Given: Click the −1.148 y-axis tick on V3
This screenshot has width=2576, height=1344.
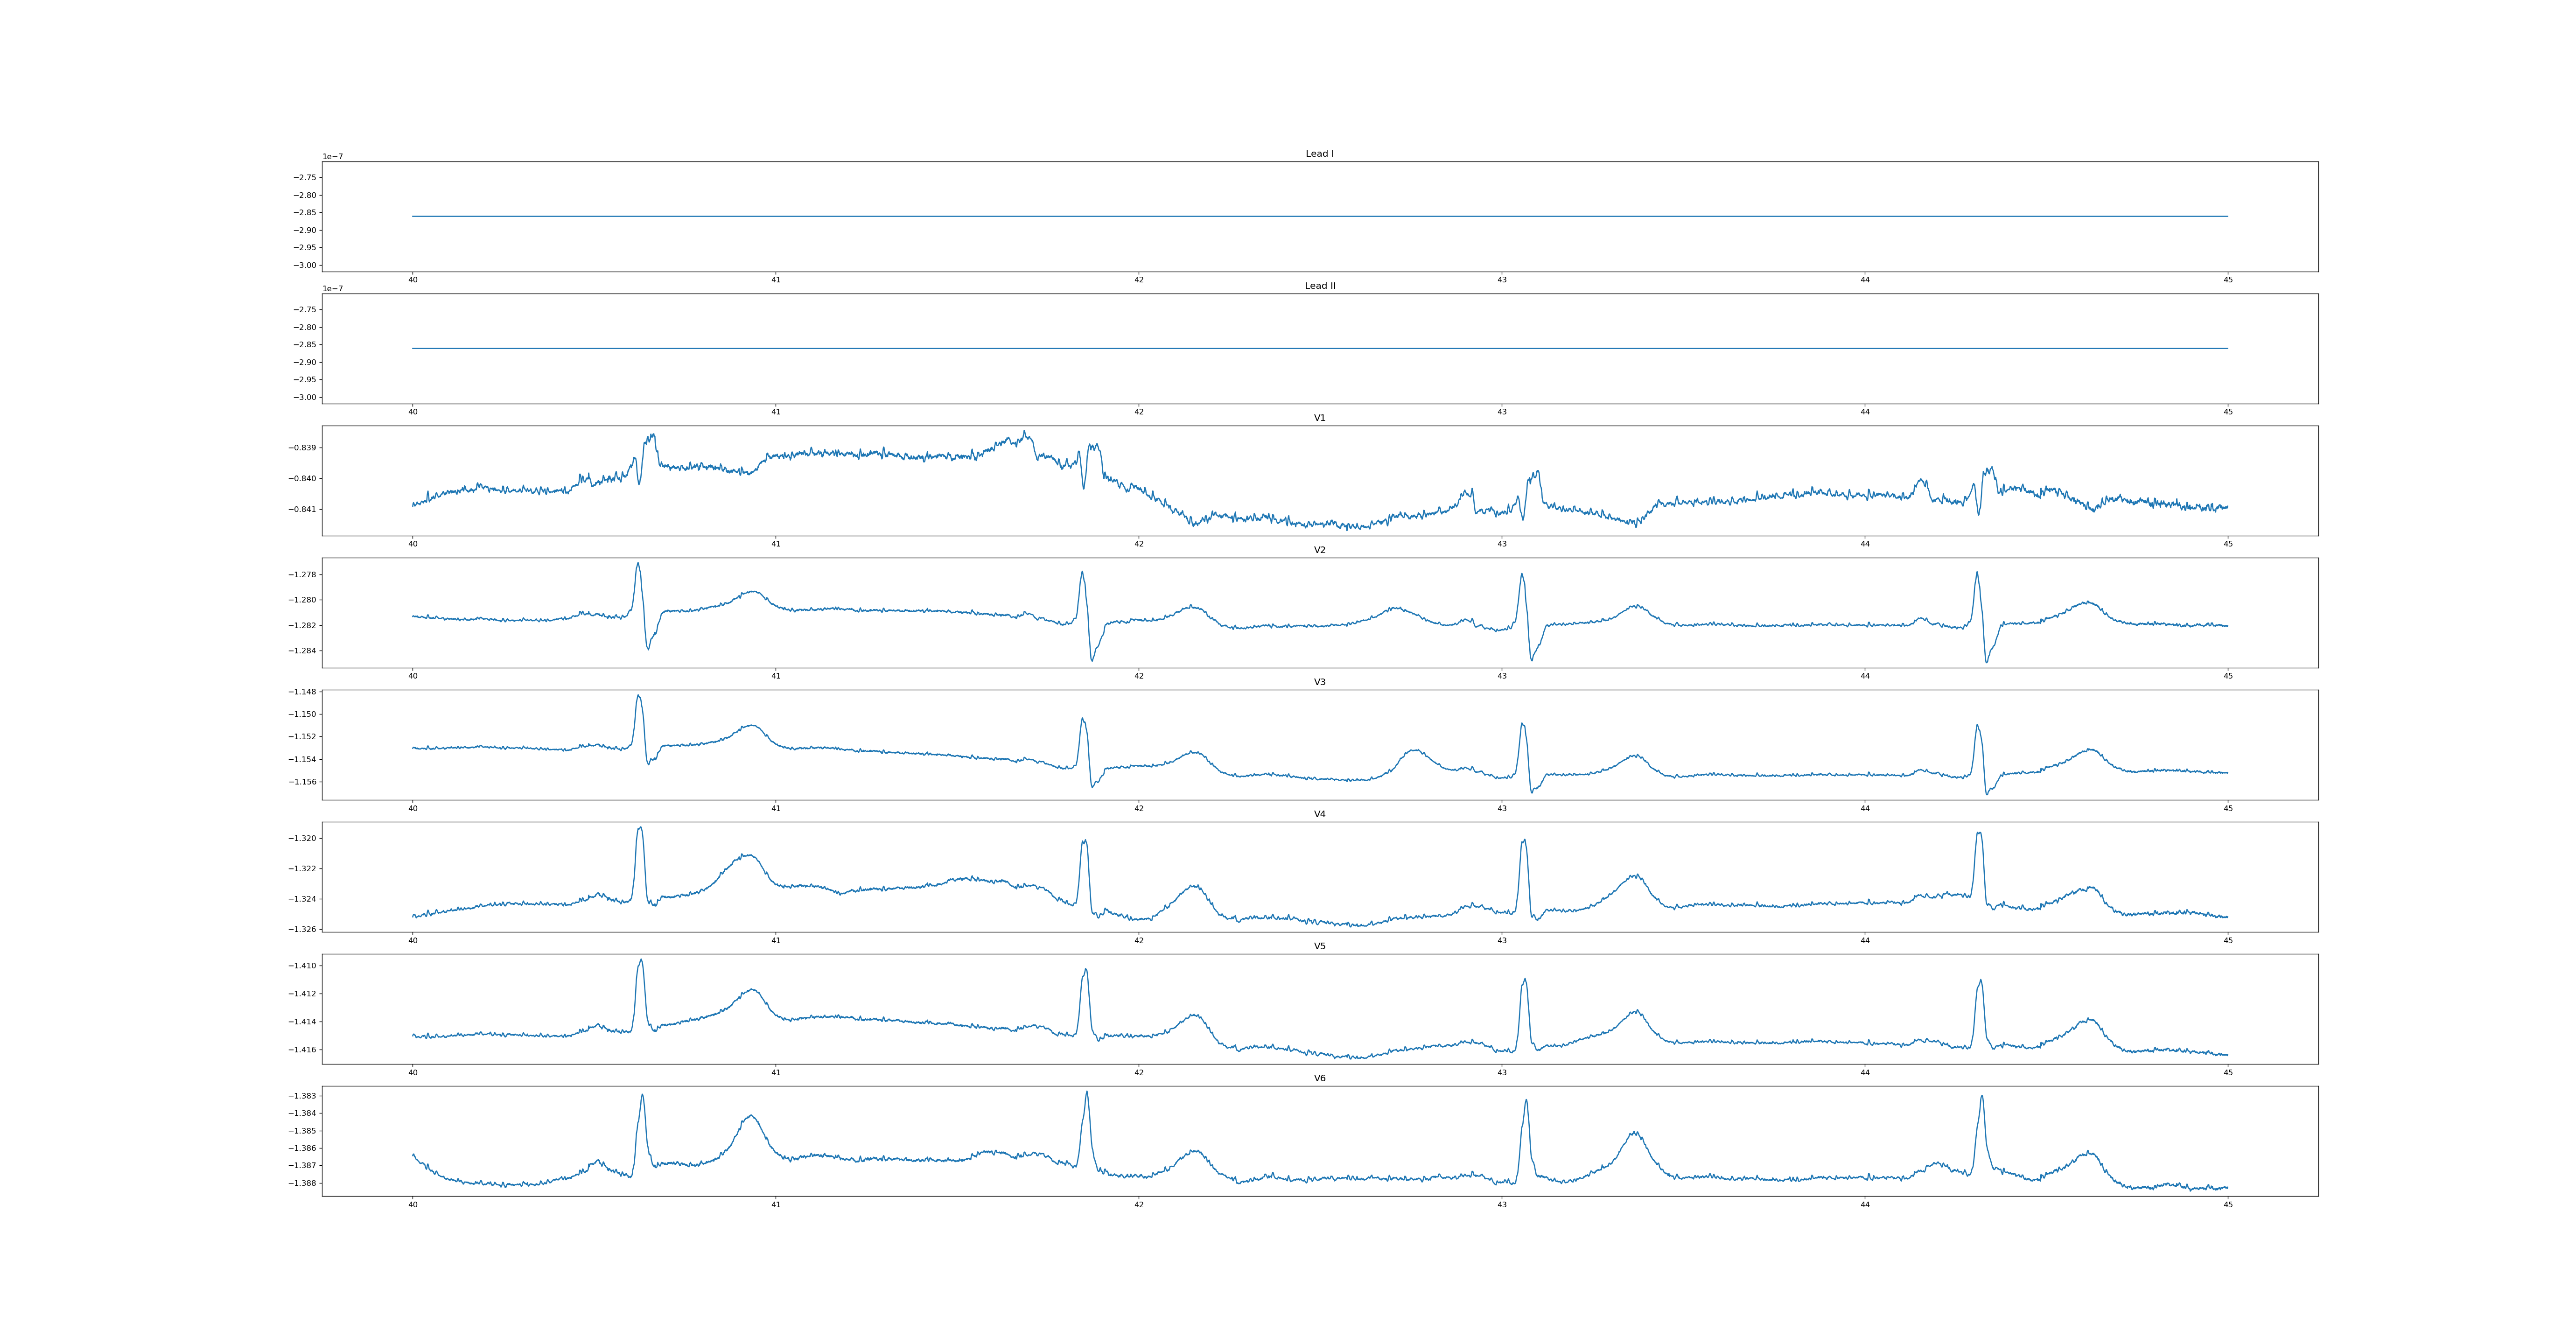Looking at the screenshot, I should click(x=302, y=692).
